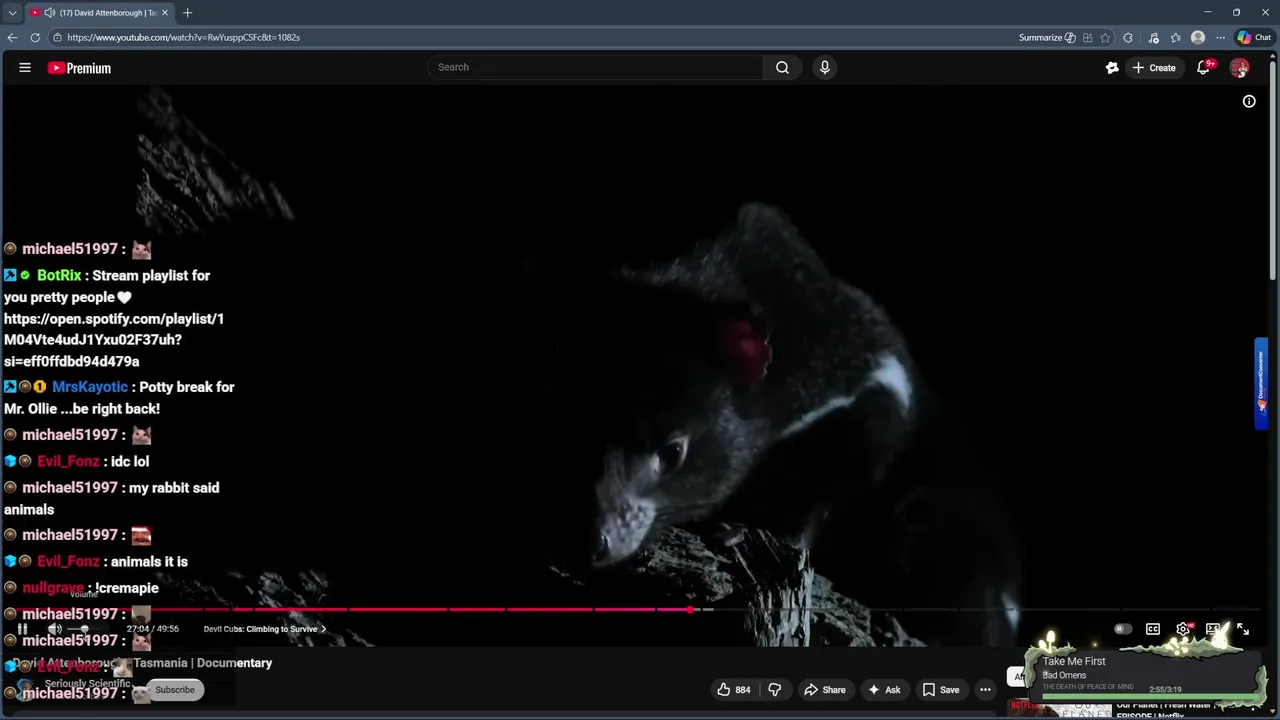Click BotRix username in chat overlay
1280x720 pixels.
point(59,275)
